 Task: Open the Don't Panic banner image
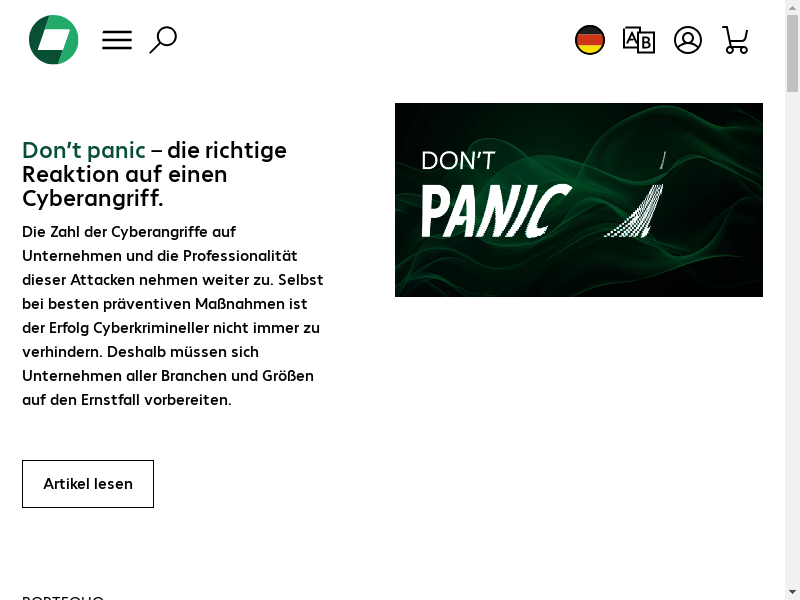[579, 199]
